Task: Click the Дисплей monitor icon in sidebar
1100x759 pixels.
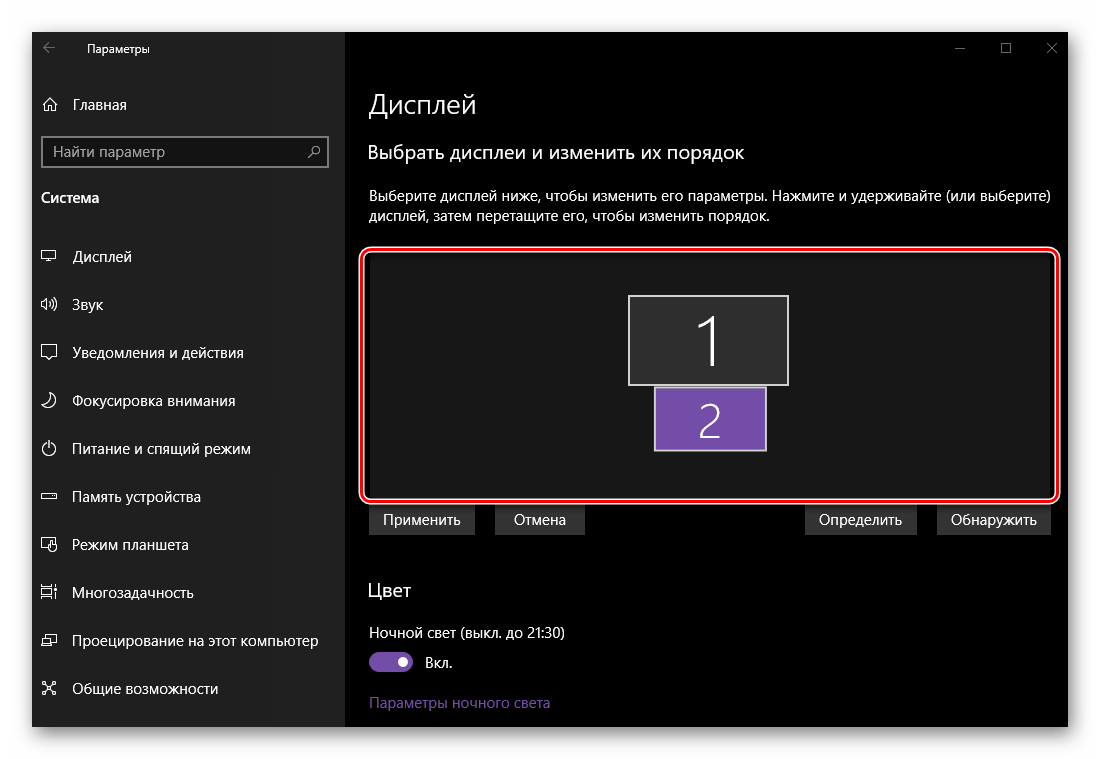Action: (49, 257)
